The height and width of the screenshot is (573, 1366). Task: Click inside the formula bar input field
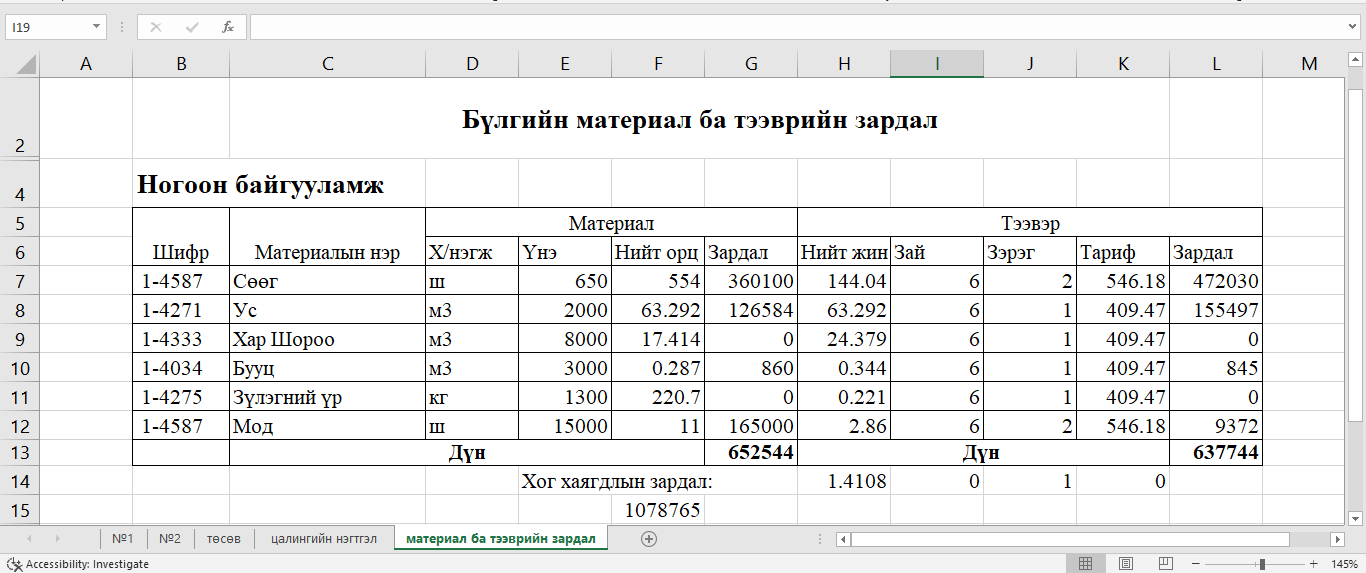point(800,27)
